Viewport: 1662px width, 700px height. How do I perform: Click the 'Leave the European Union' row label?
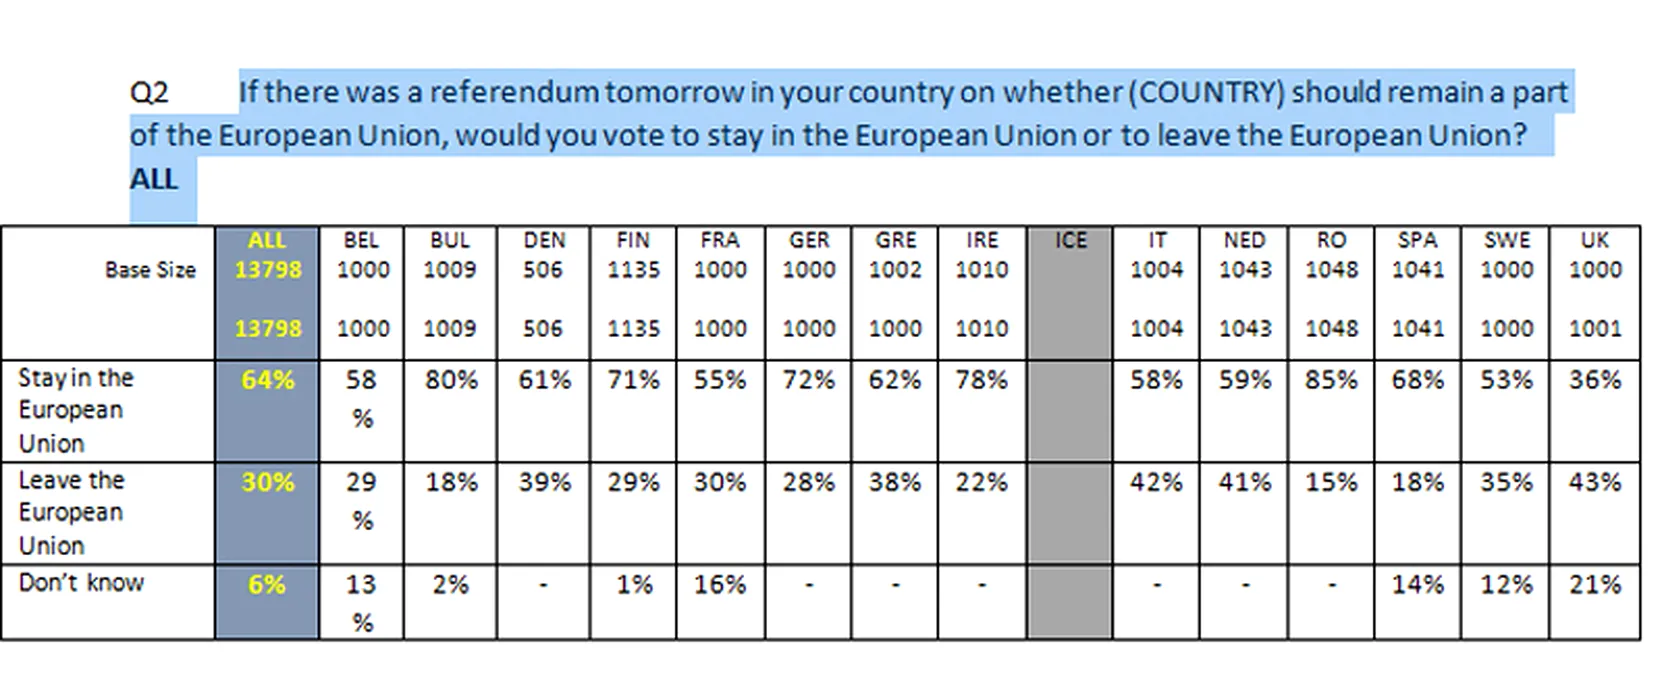pos(71,512)
